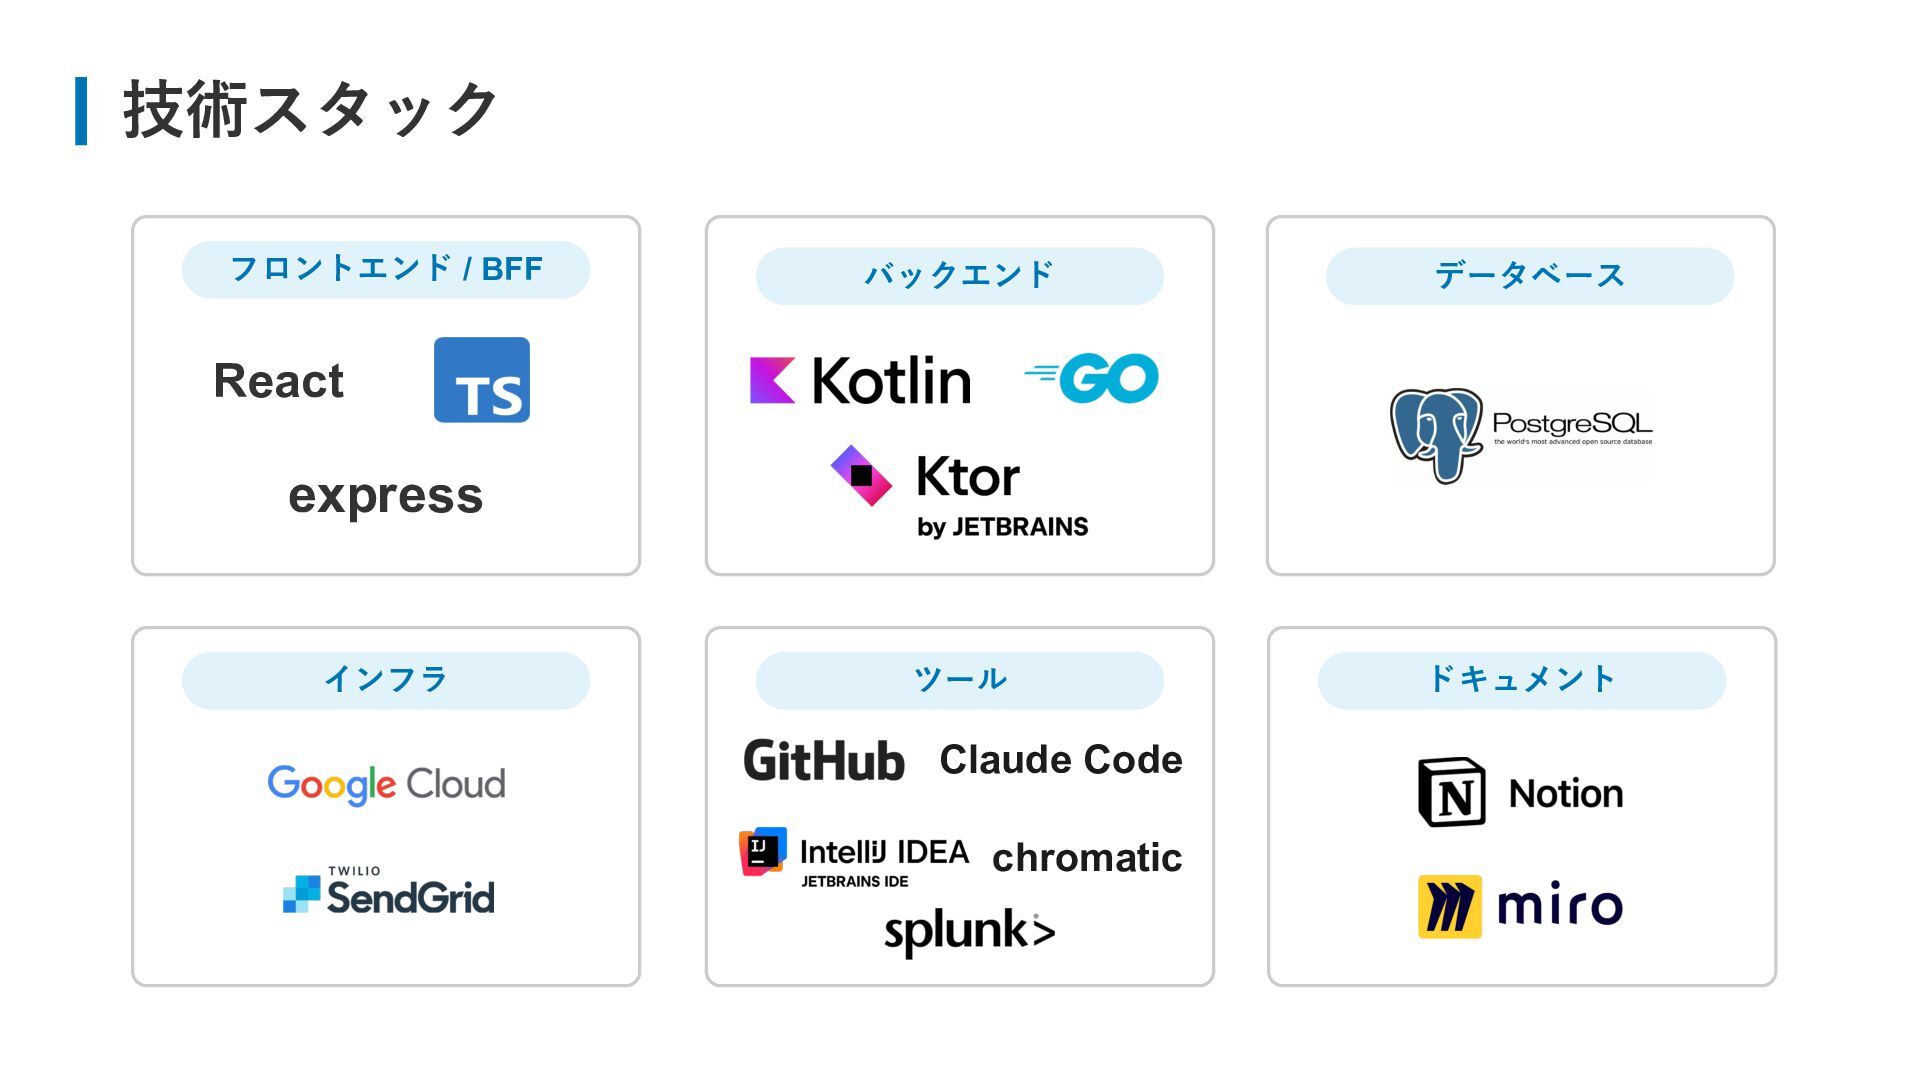Select the フロントエンド / BFF label
This screenshot has height=1080, width=1920.
tap(386, 269)
